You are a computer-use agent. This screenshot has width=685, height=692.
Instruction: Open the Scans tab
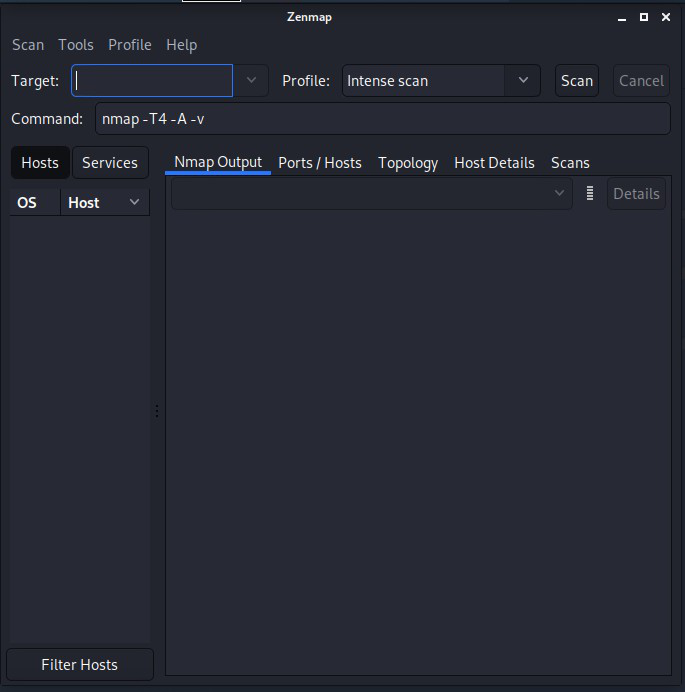pos(570,163)
